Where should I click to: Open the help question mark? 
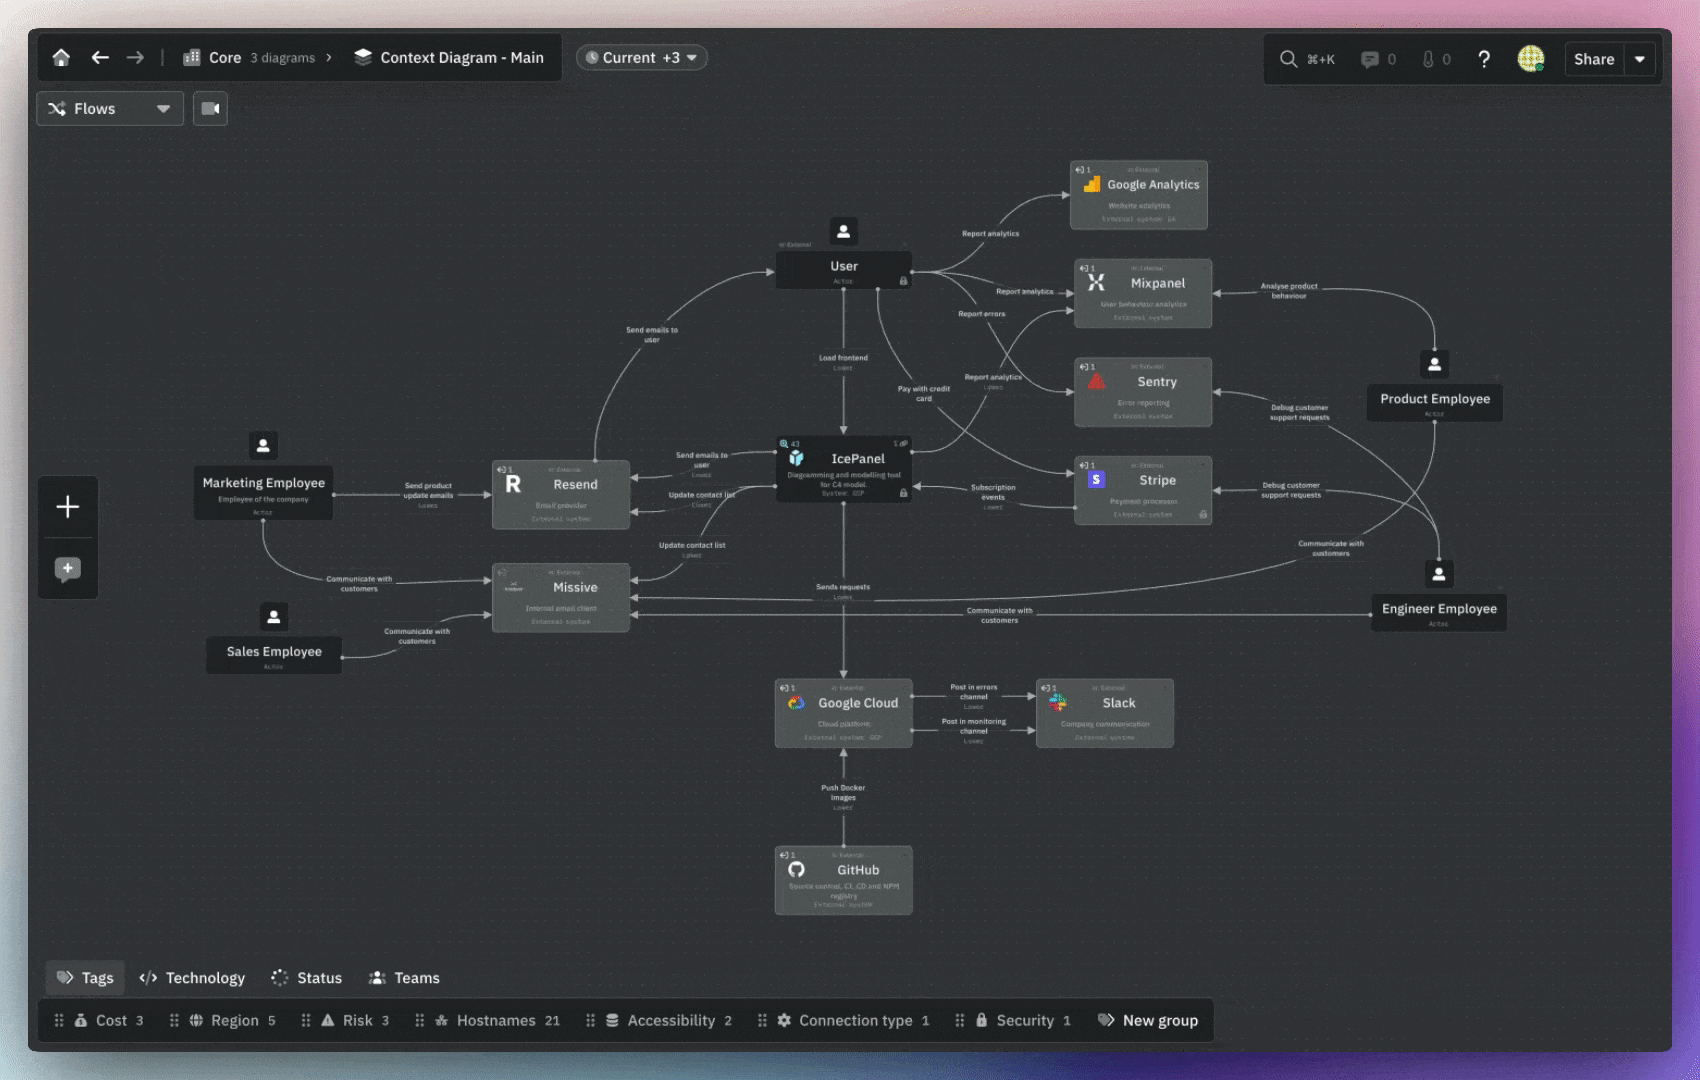pos(1484,59)
